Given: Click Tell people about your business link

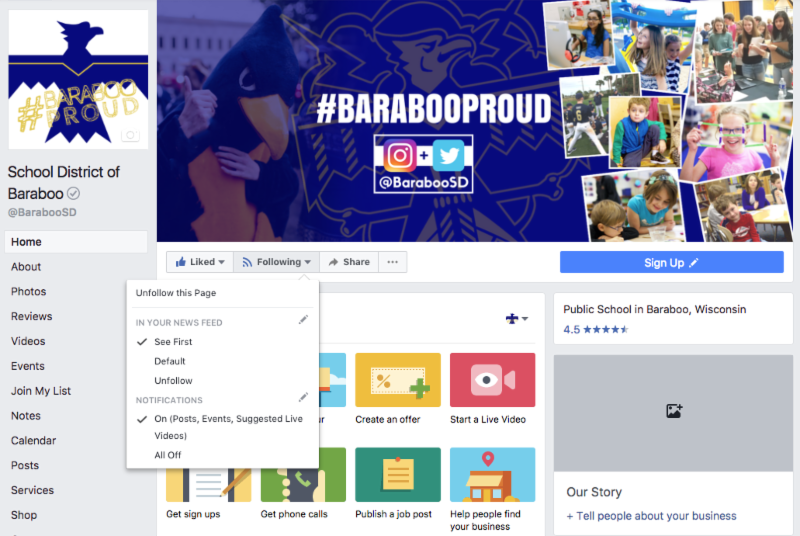Looking at the screenshot, I should pos(651,516).
